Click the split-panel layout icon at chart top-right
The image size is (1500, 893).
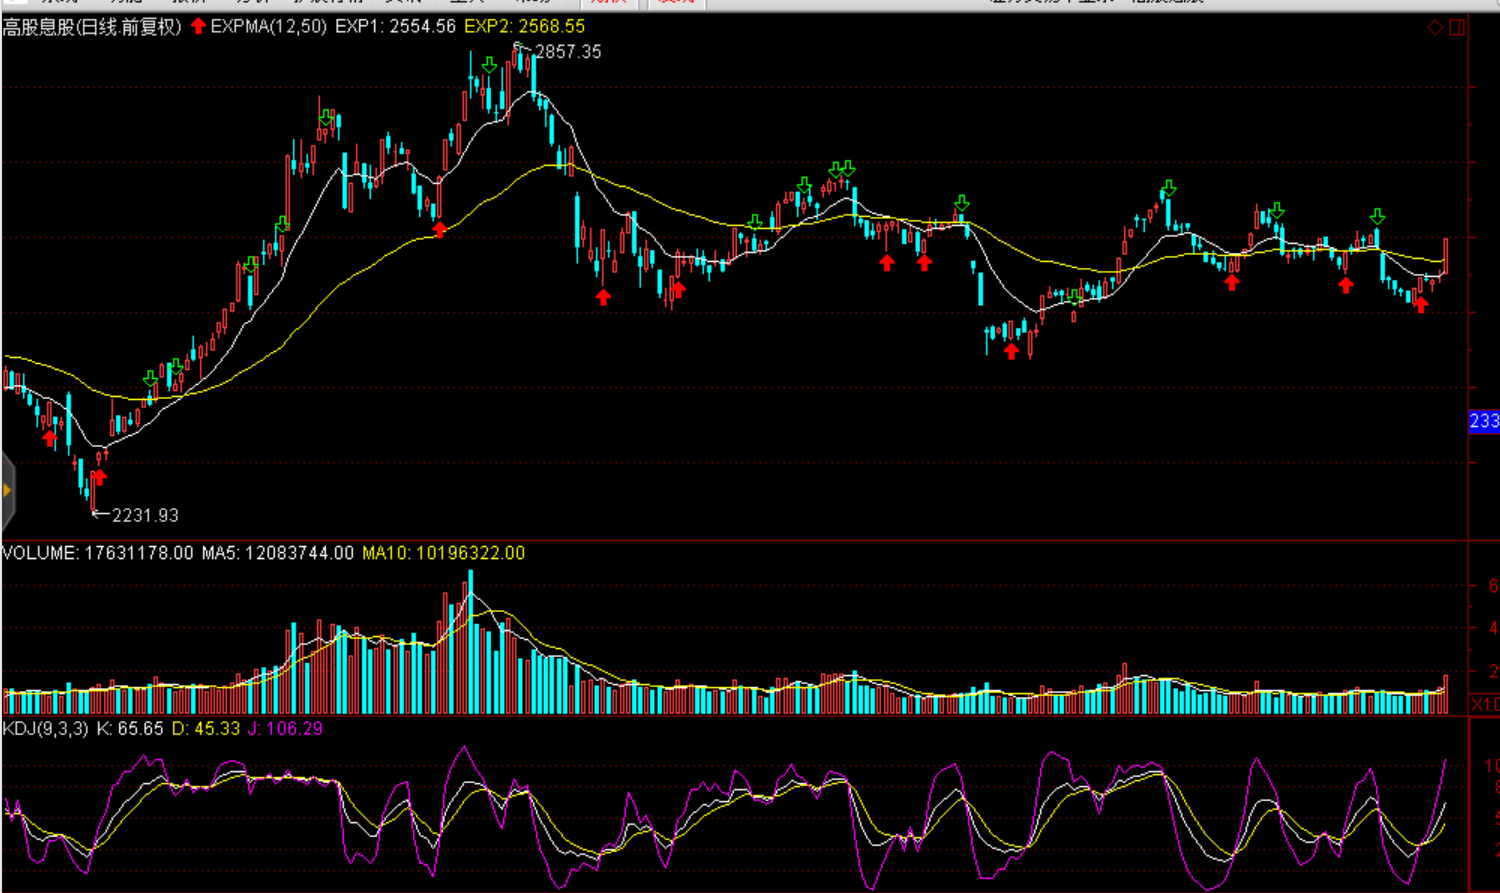(x=1457, y=27)
